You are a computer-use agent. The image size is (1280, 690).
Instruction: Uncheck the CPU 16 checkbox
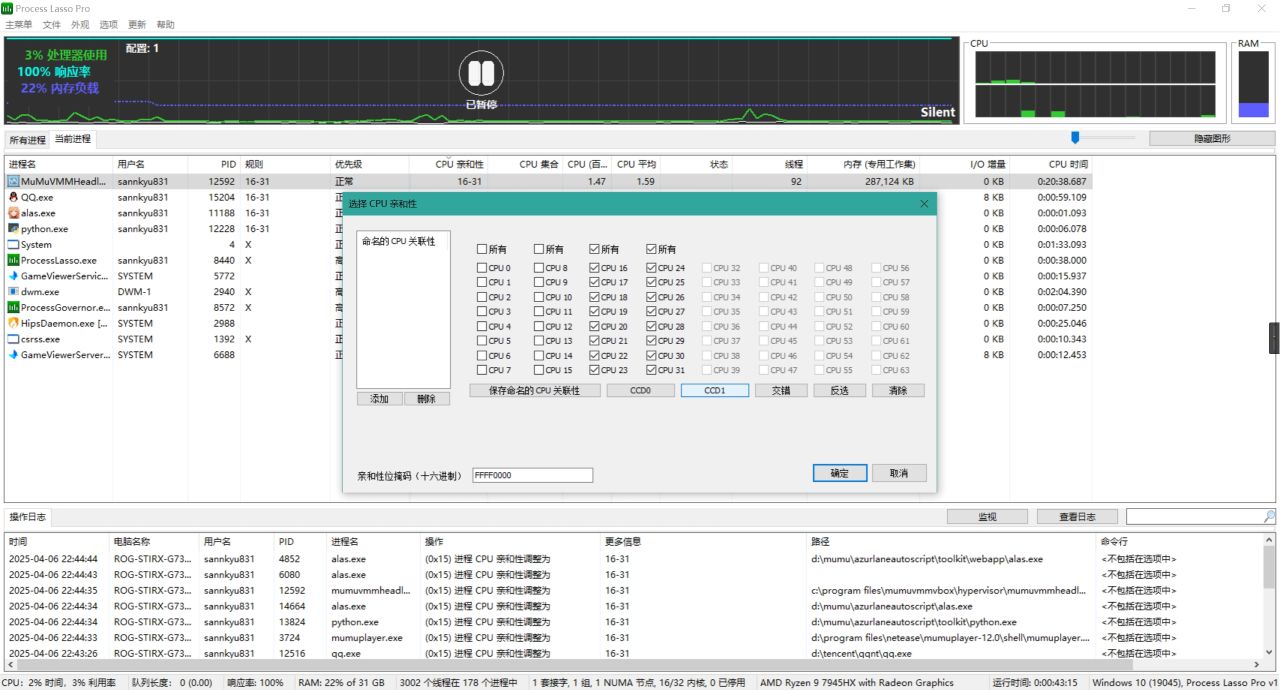(x=595, y=268)
